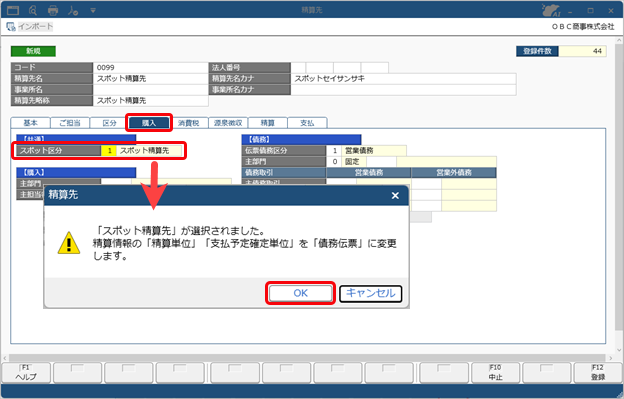Image resolution: width=624 pixels, height=399 pixels.
Task: Click the vertical scrollbar down arrow
Action: tap(619, 350)
